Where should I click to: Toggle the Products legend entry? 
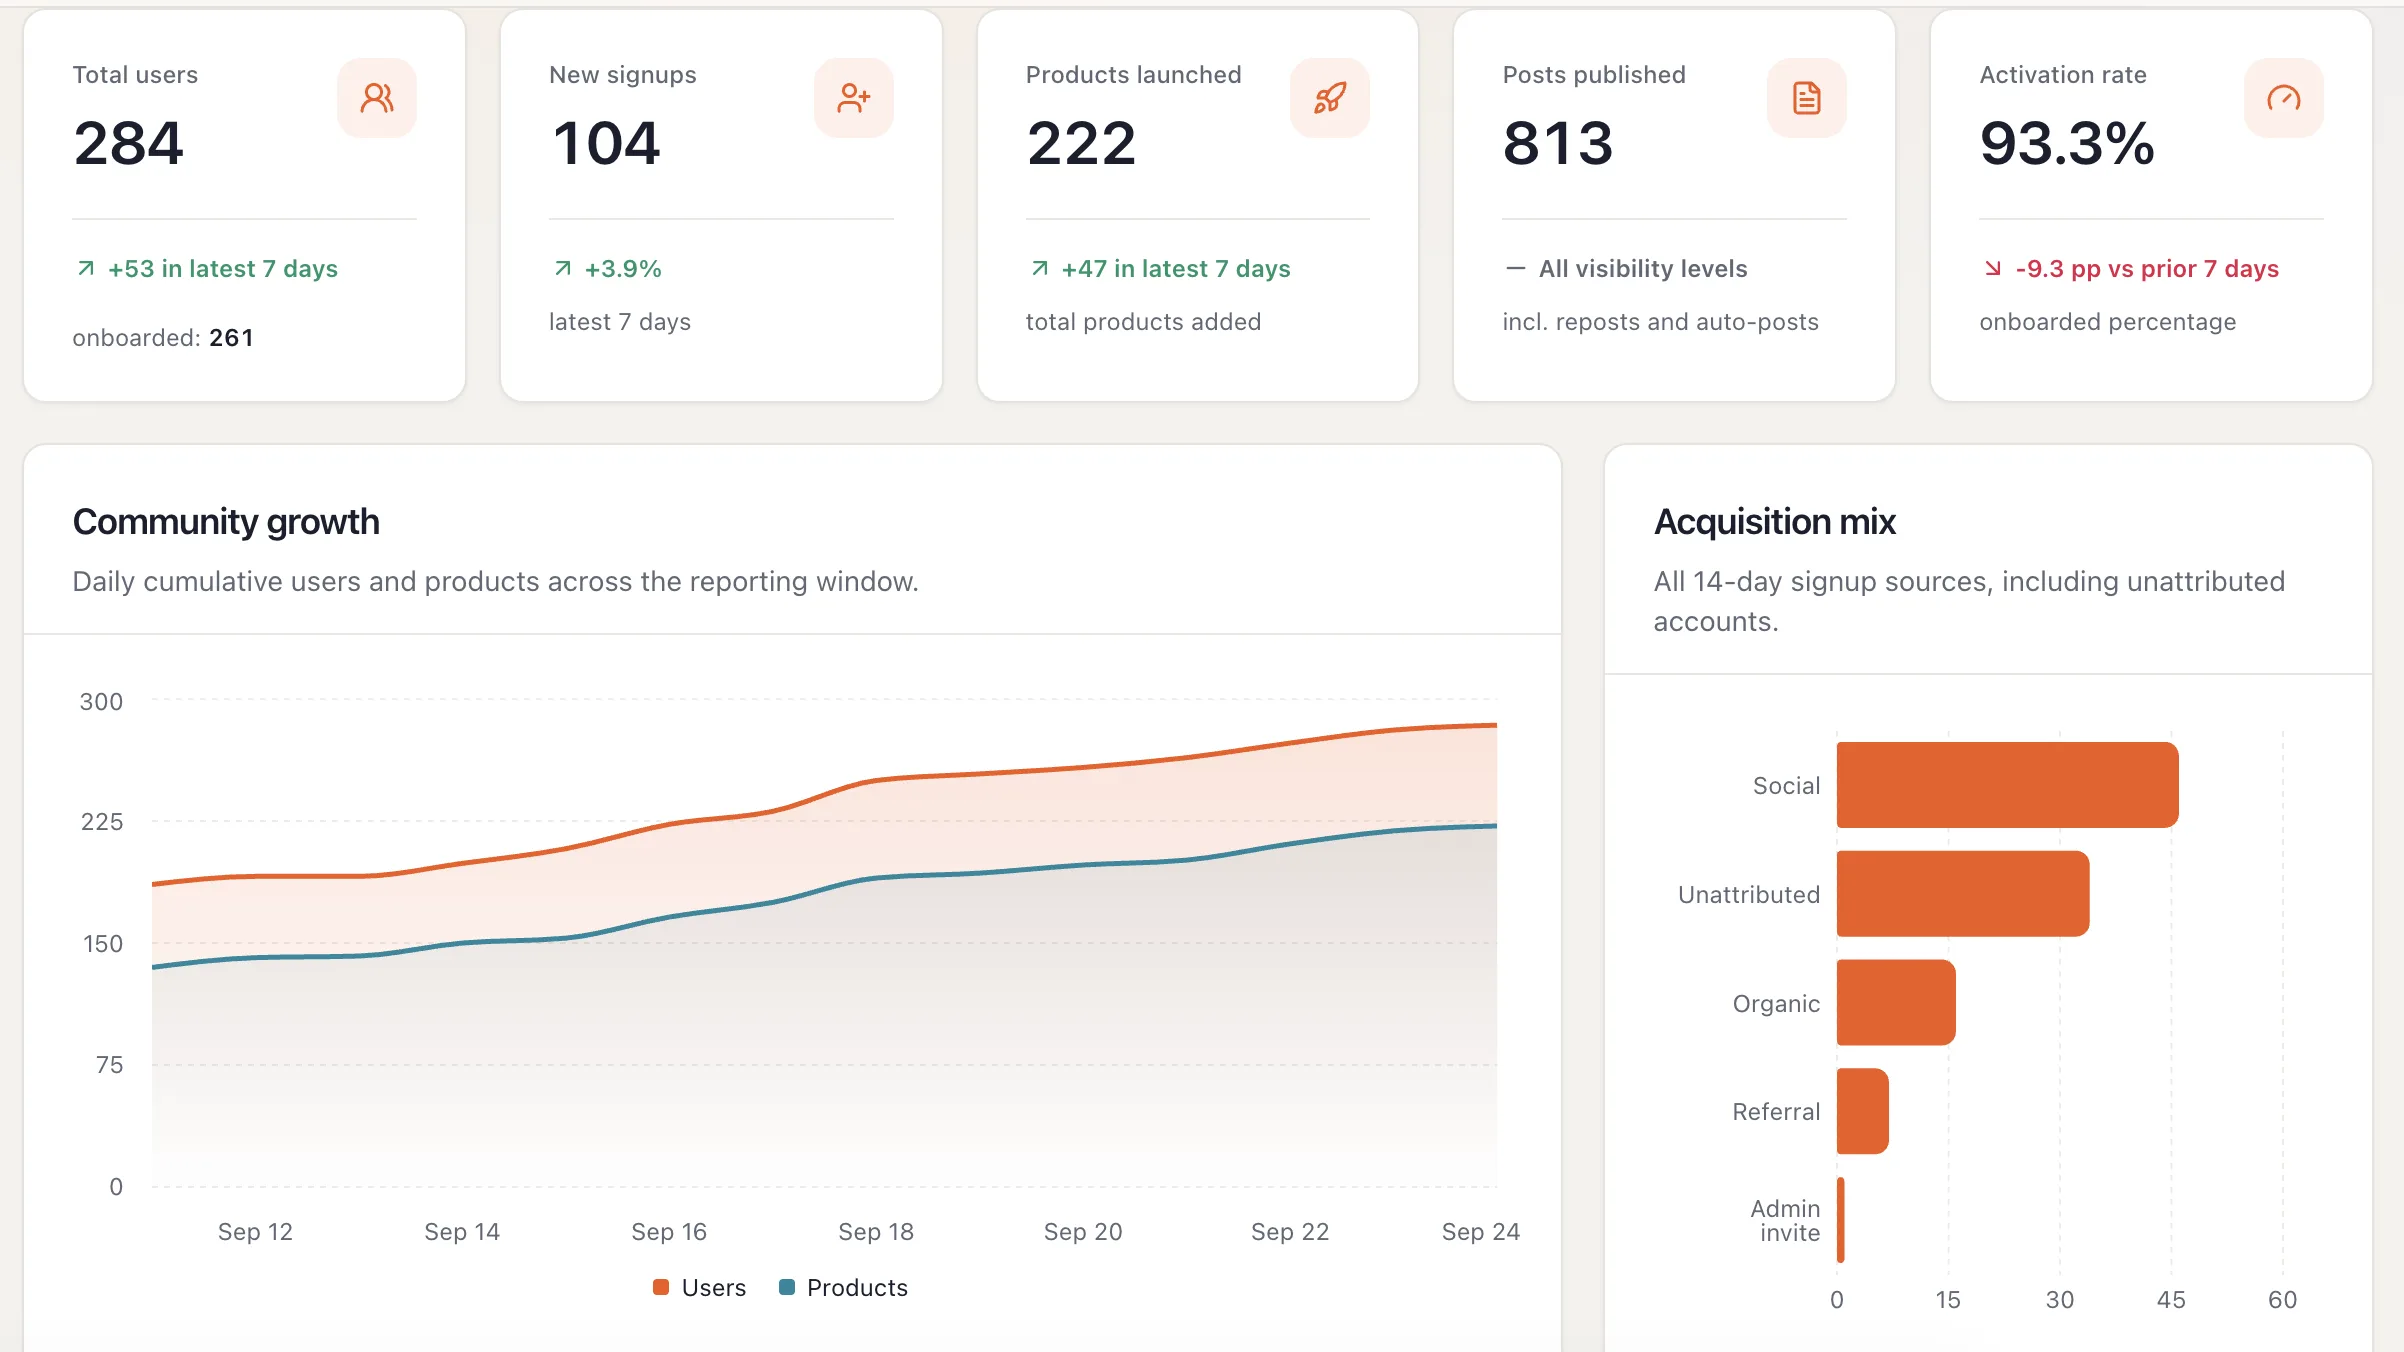pos(843,1288)
